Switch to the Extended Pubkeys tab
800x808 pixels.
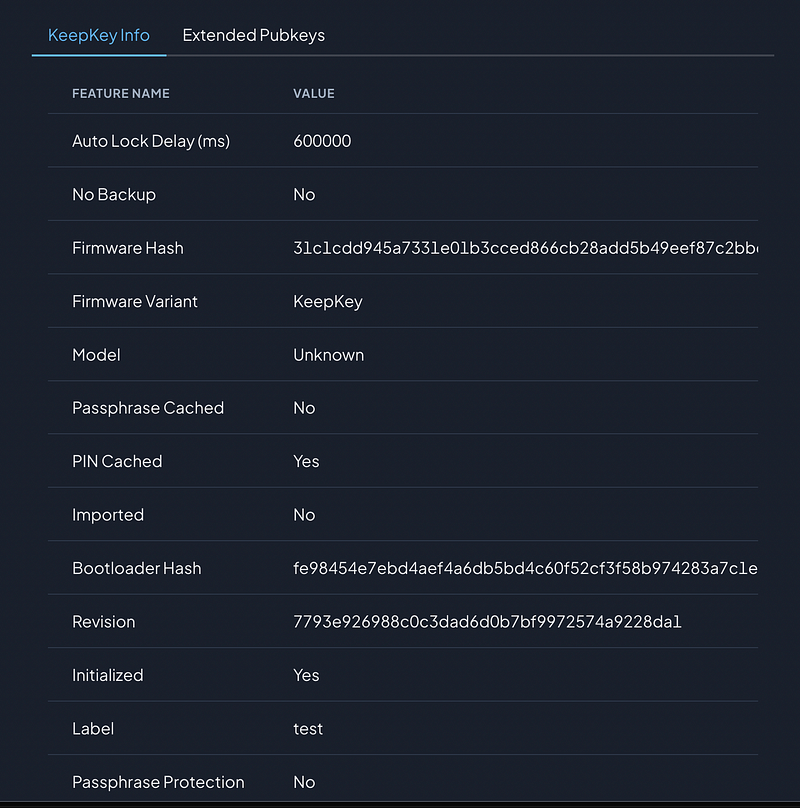pos(253,35)
